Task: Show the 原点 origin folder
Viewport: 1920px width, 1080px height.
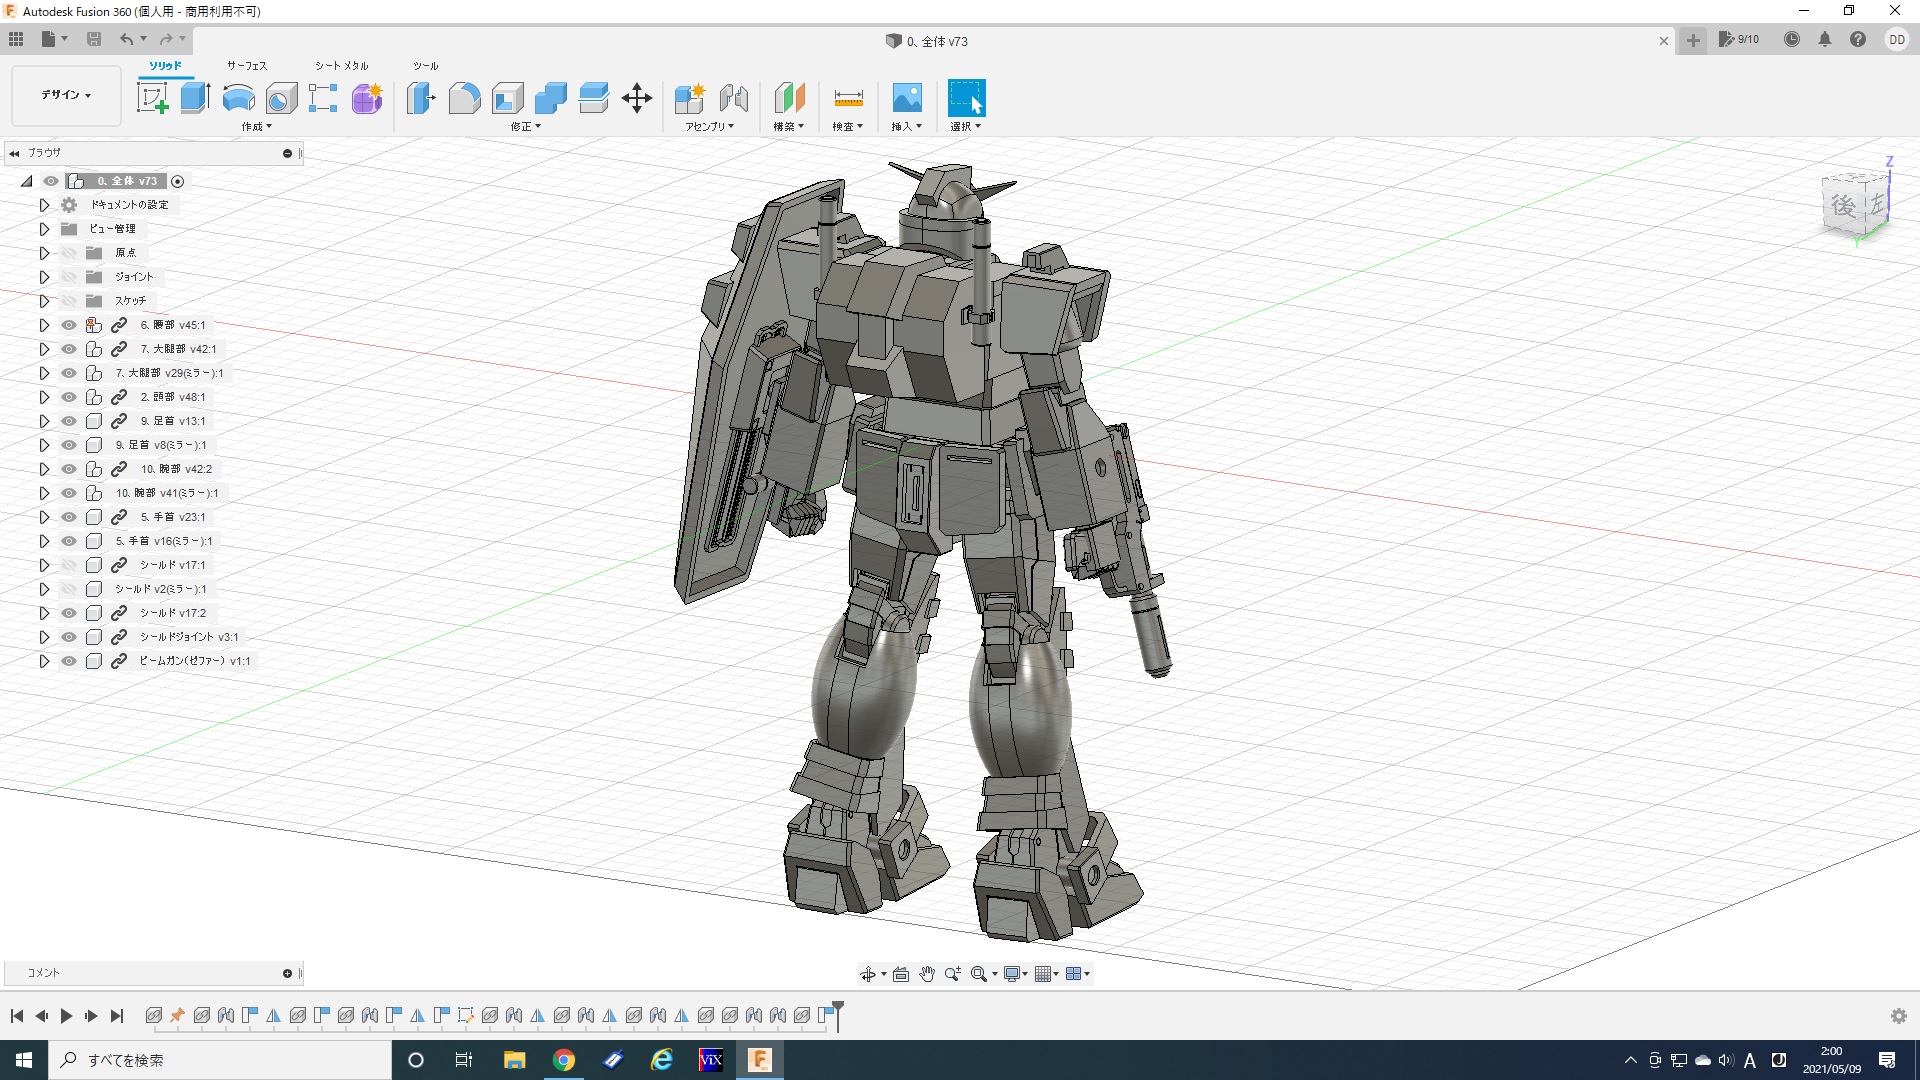Action: (x=69, y=253)
